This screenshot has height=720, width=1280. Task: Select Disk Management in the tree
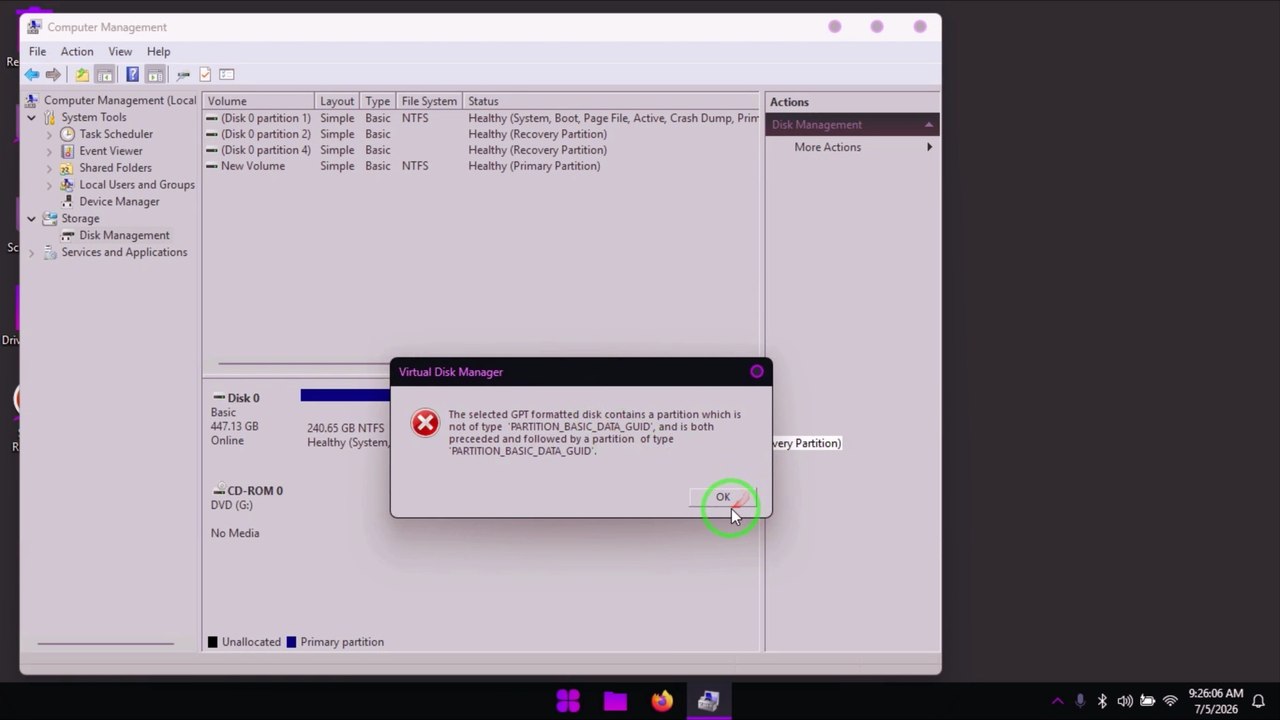coord(124,235)
